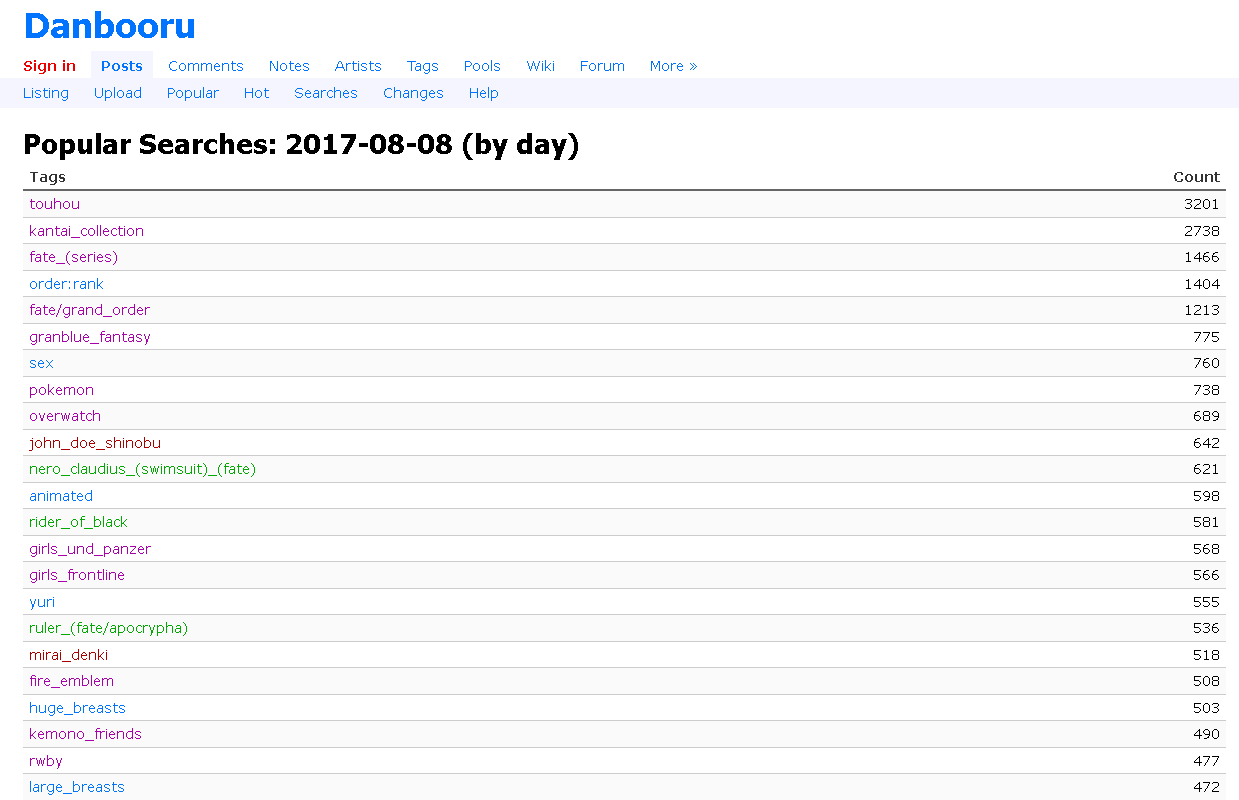Open the kemono_friends tag

pos(85,734)
